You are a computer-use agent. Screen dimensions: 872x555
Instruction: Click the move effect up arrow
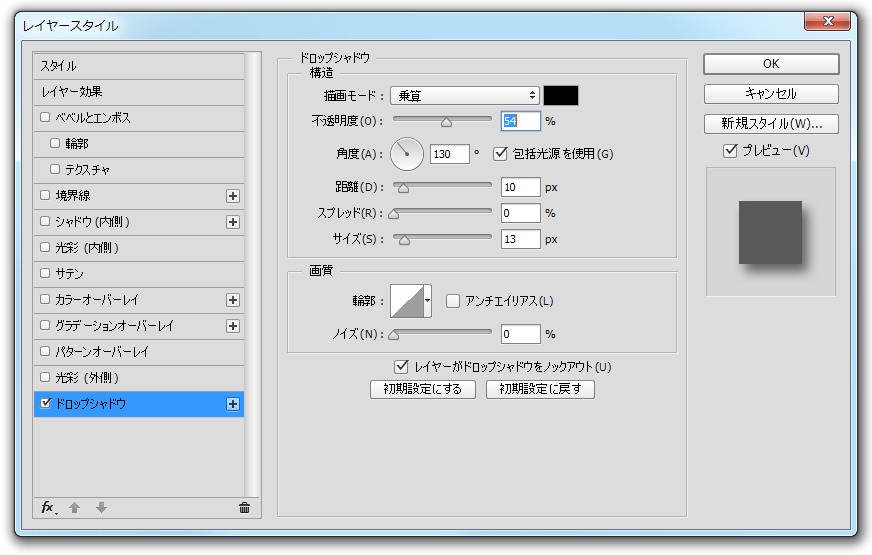click(x=75, y=507)
